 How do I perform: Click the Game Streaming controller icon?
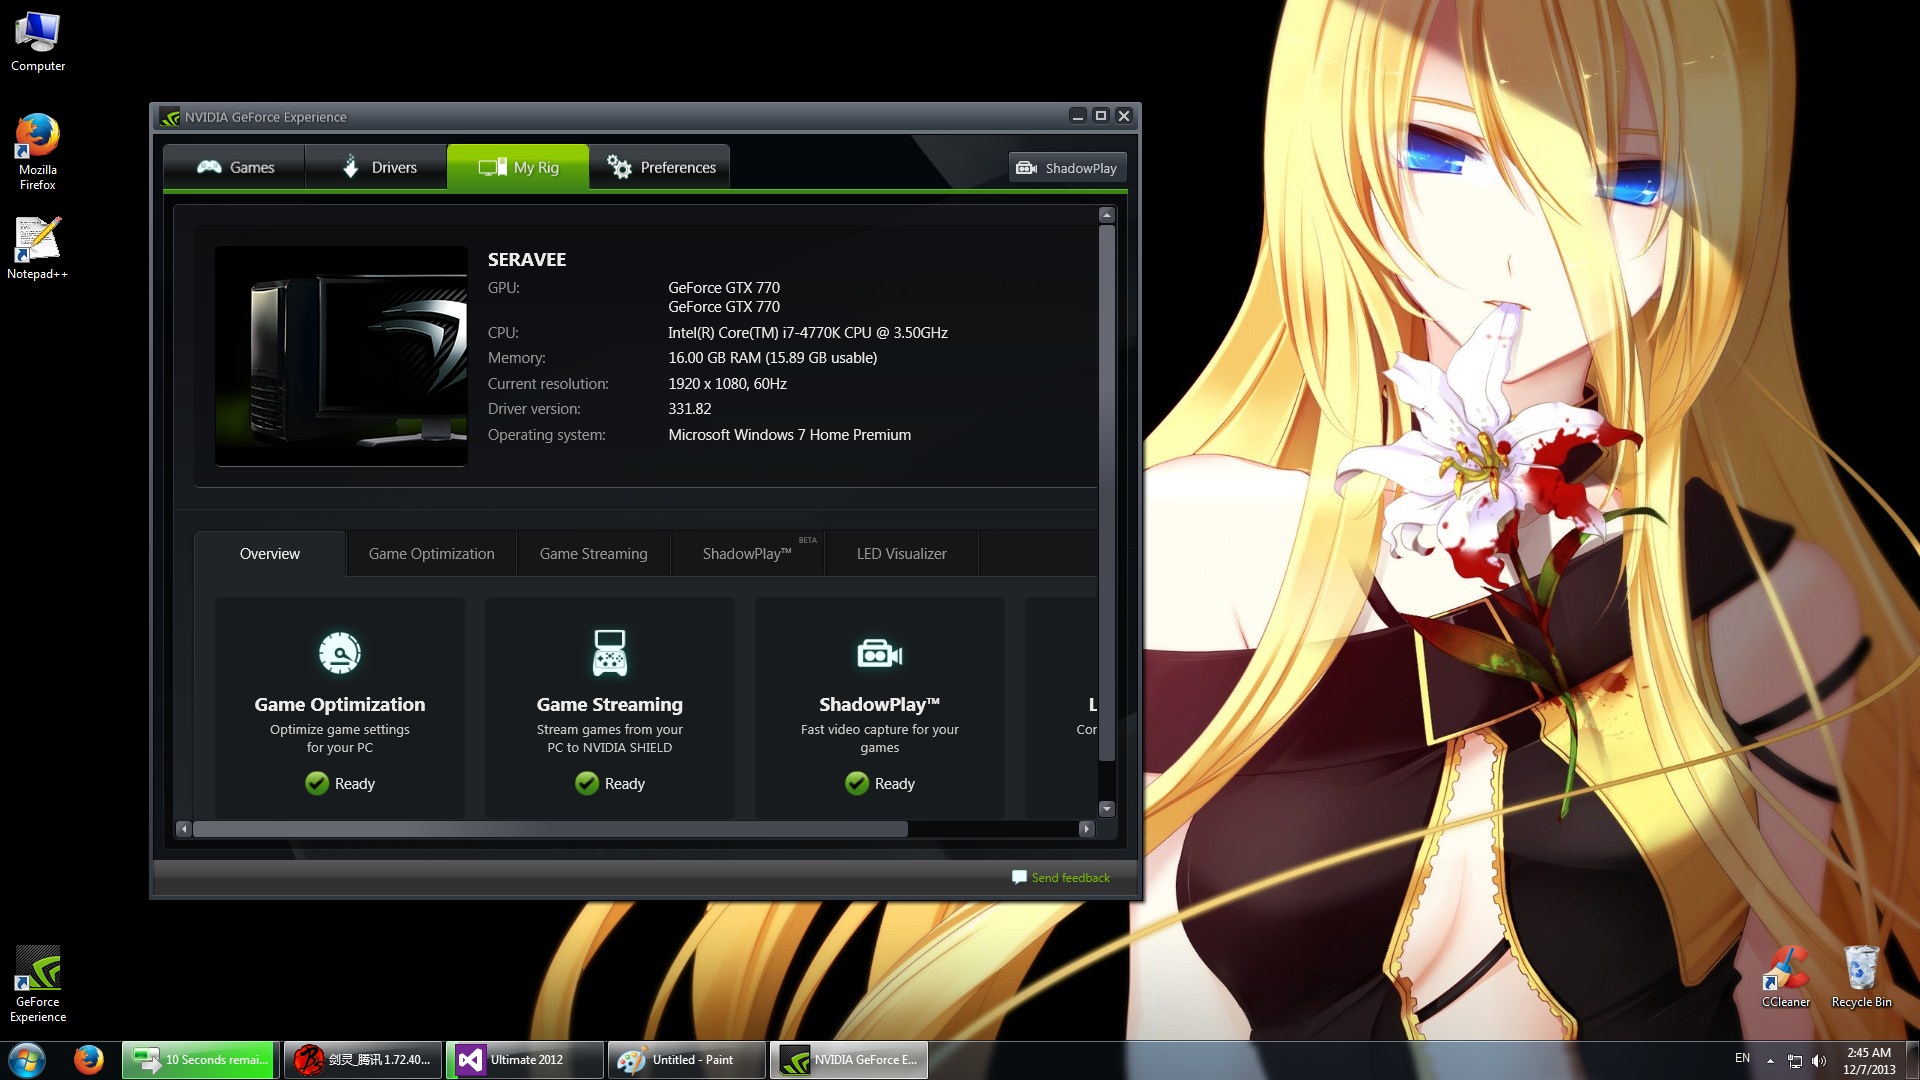pos(609,653)
